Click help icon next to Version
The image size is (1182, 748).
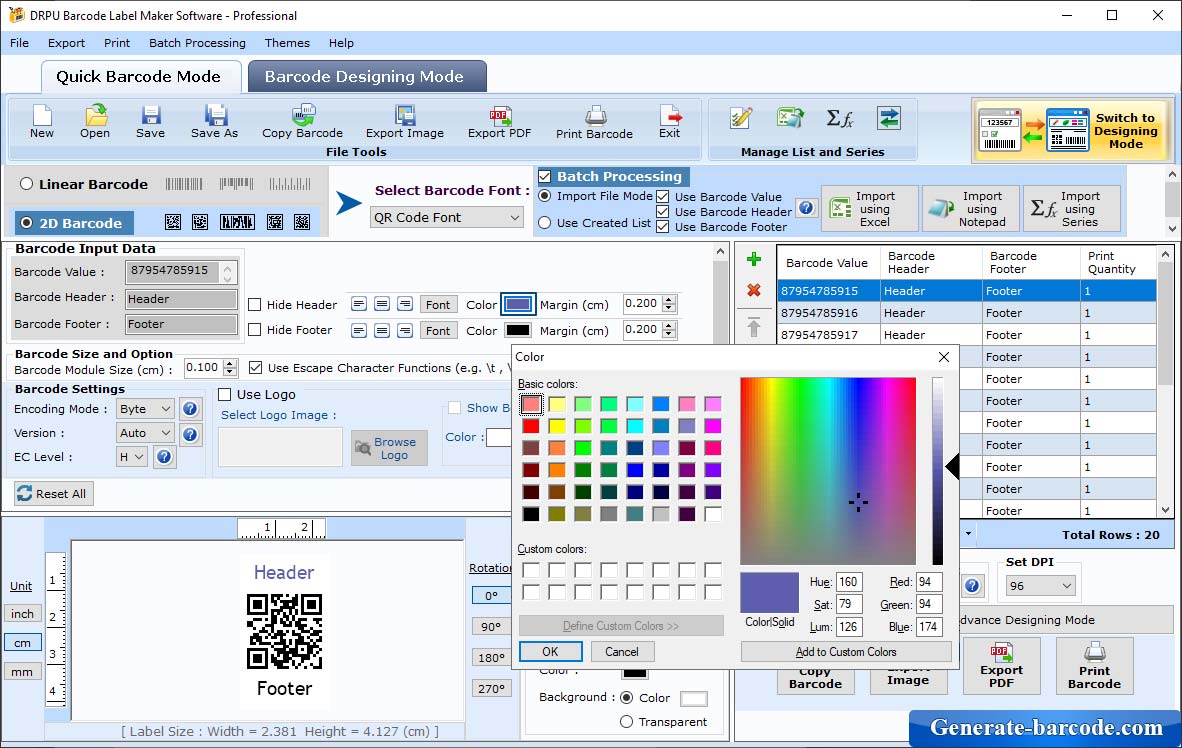pyautogui.click(x=191, y=434)
